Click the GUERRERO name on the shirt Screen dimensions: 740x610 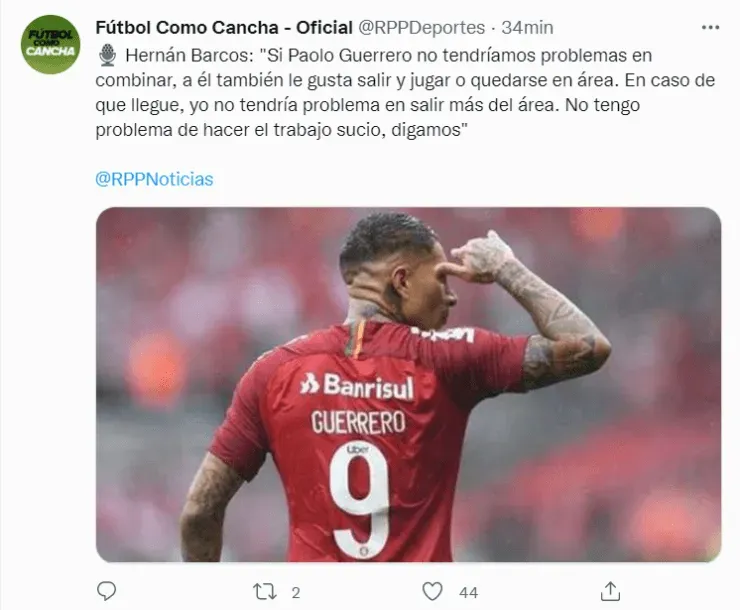[x=358, y=422]
